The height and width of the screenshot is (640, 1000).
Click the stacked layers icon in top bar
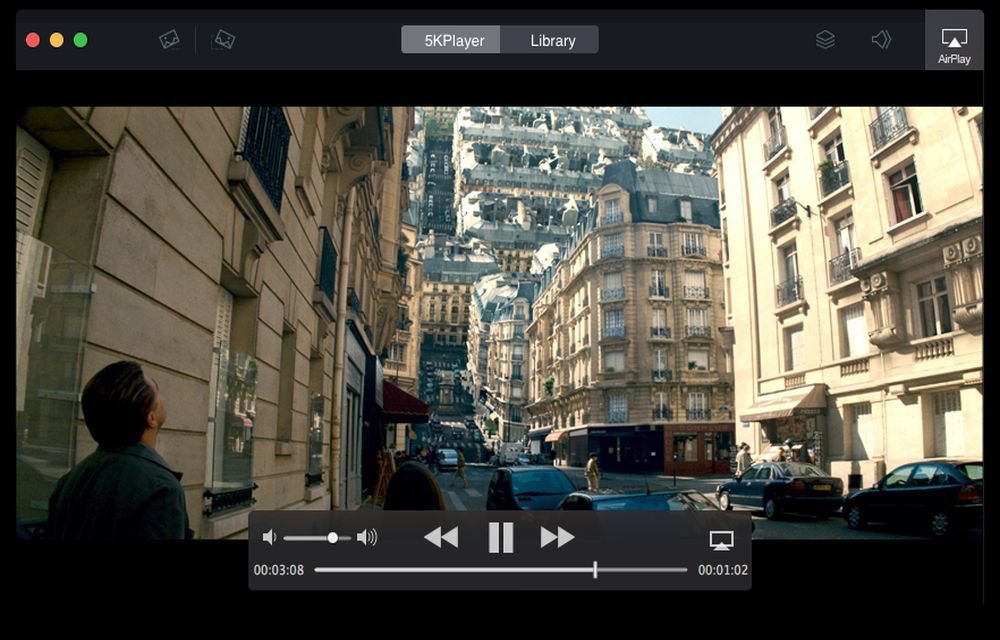825,40
